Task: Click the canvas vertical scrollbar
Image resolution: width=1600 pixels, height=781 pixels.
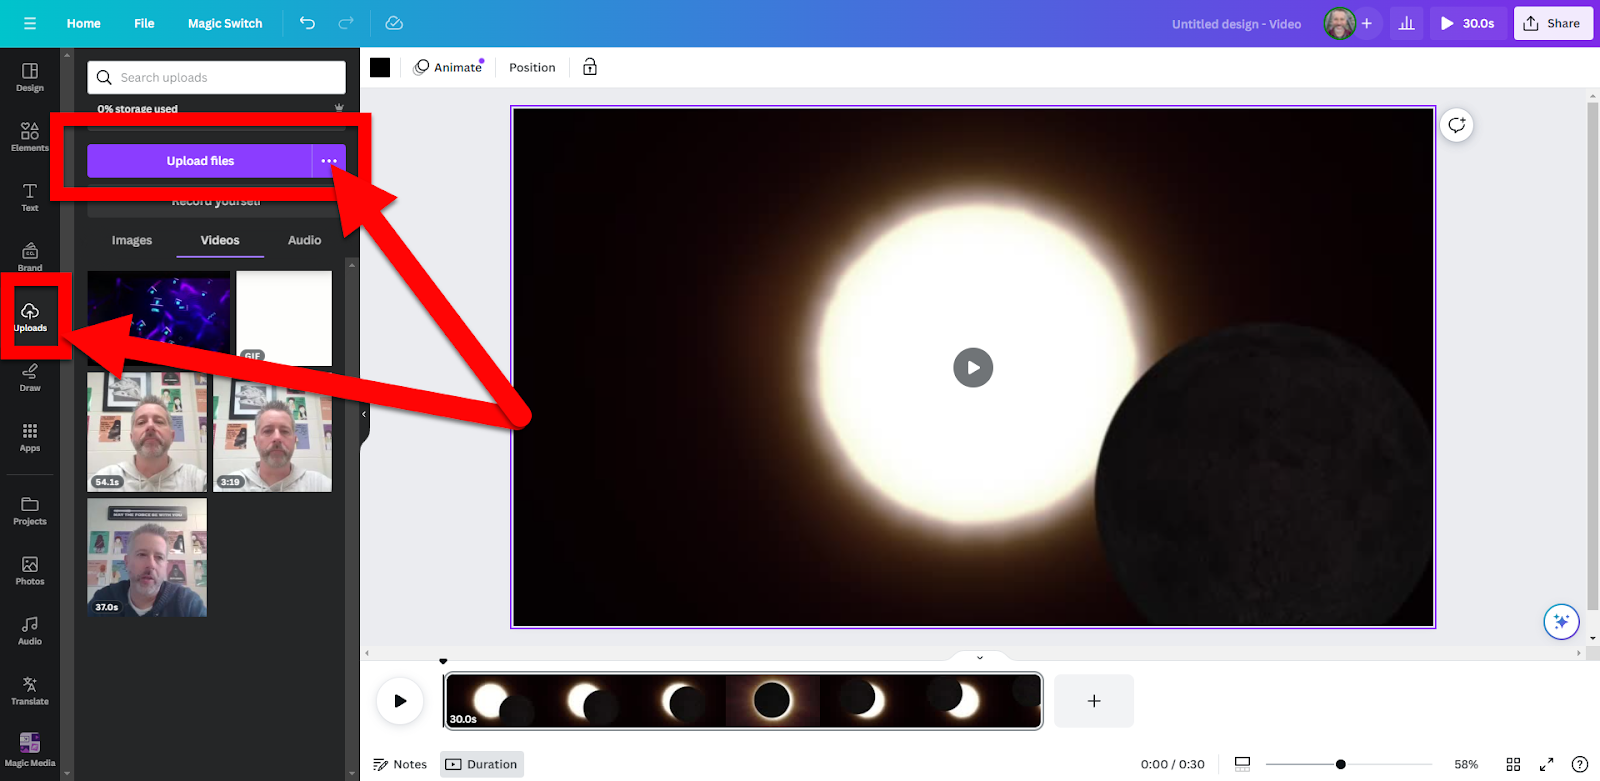Action: (1593, 355)
